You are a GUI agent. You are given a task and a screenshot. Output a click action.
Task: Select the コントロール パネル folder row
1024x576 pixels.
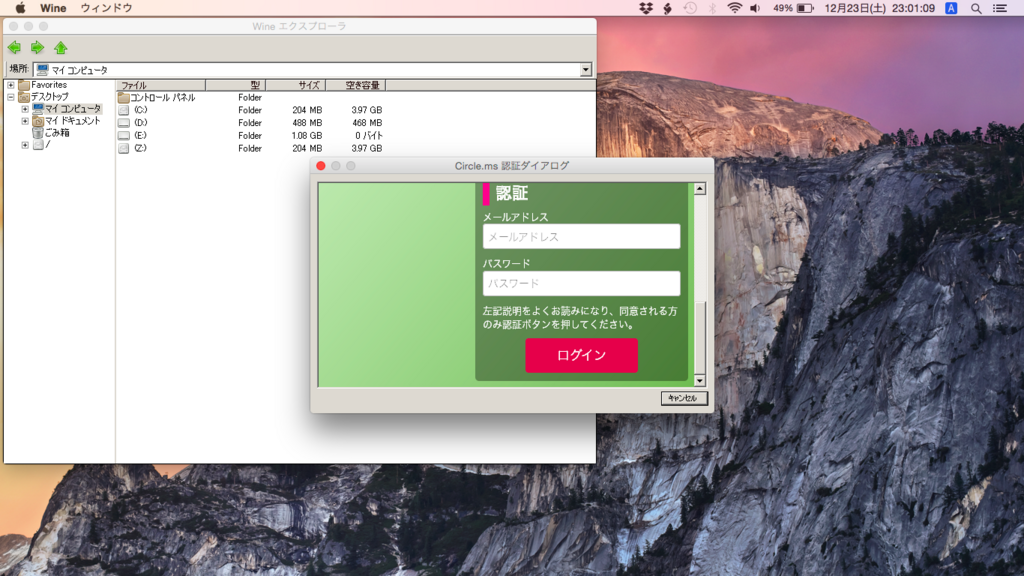pos(157,97)
